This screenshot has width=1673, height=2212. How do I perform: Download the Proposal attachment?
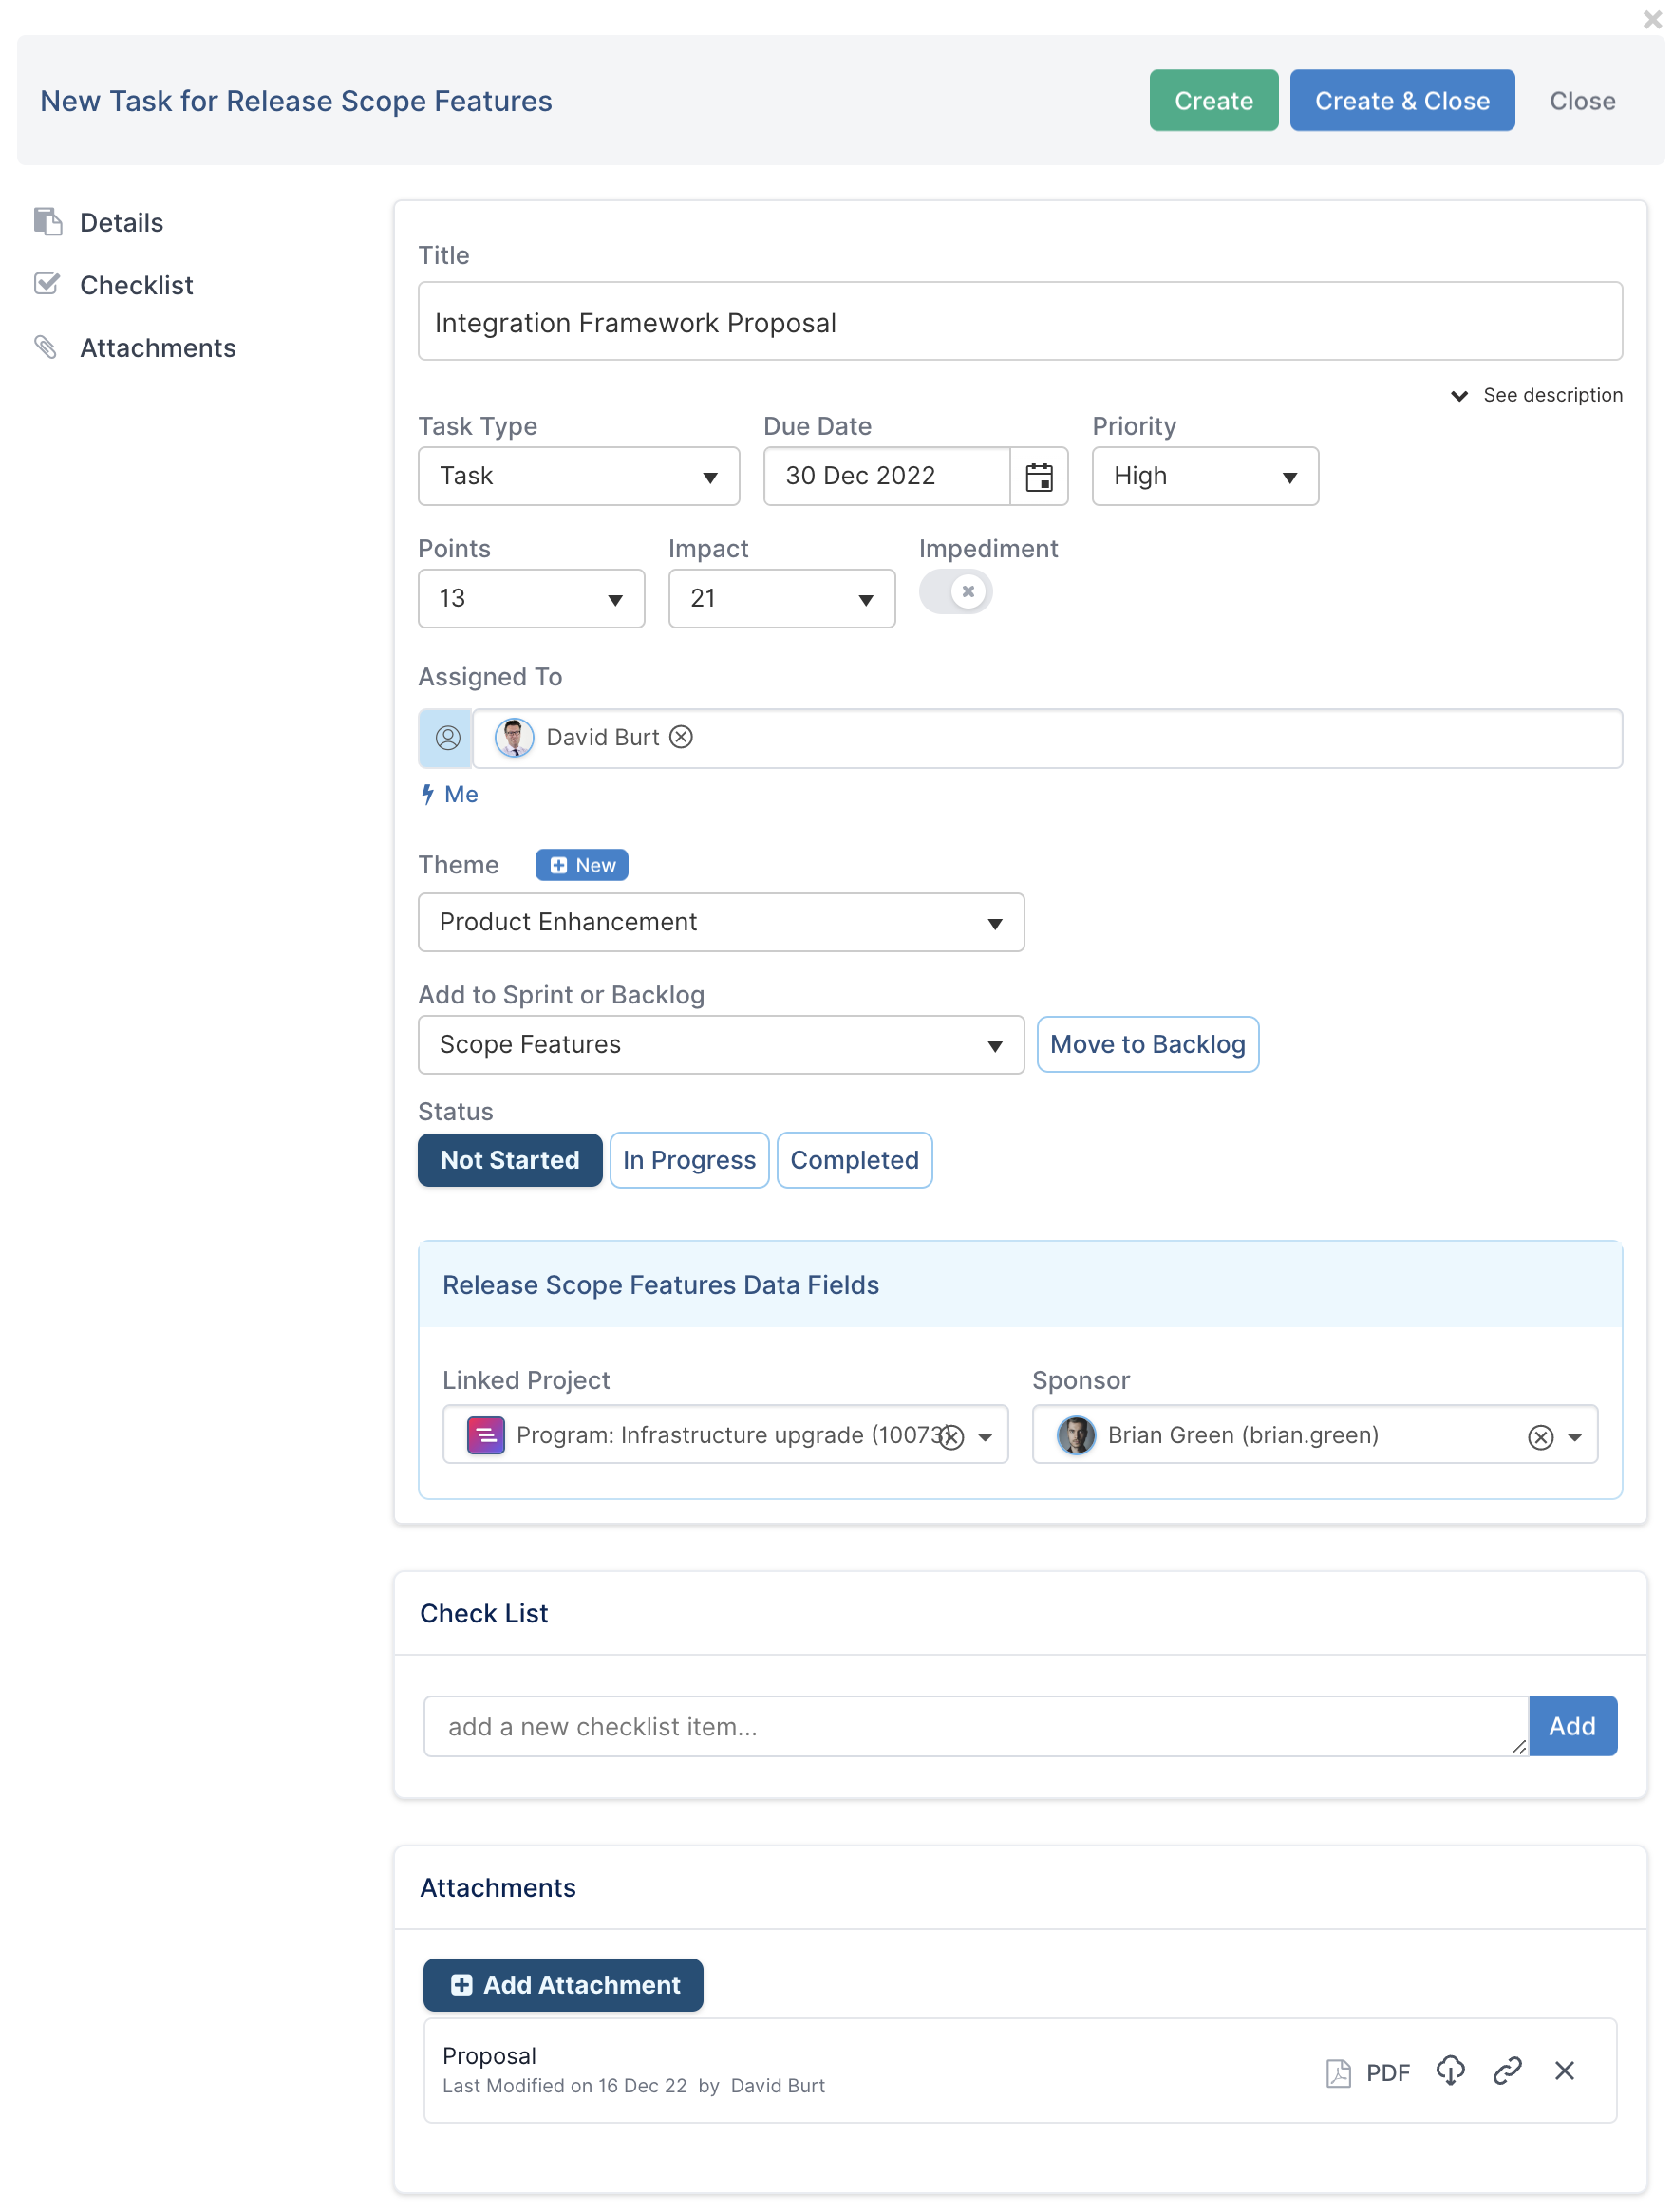[1450, 2070]
